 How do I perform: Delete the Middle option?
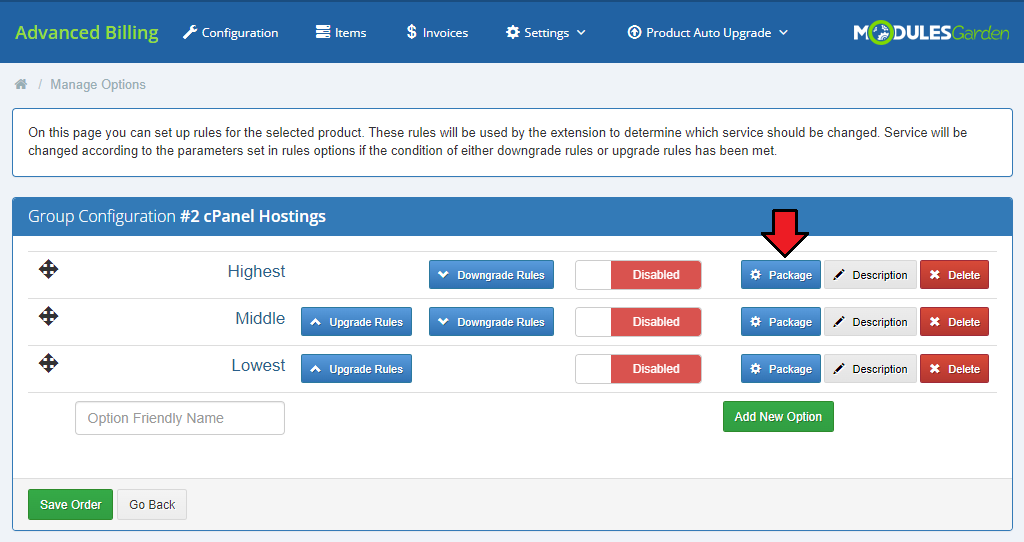pos(954,322)
